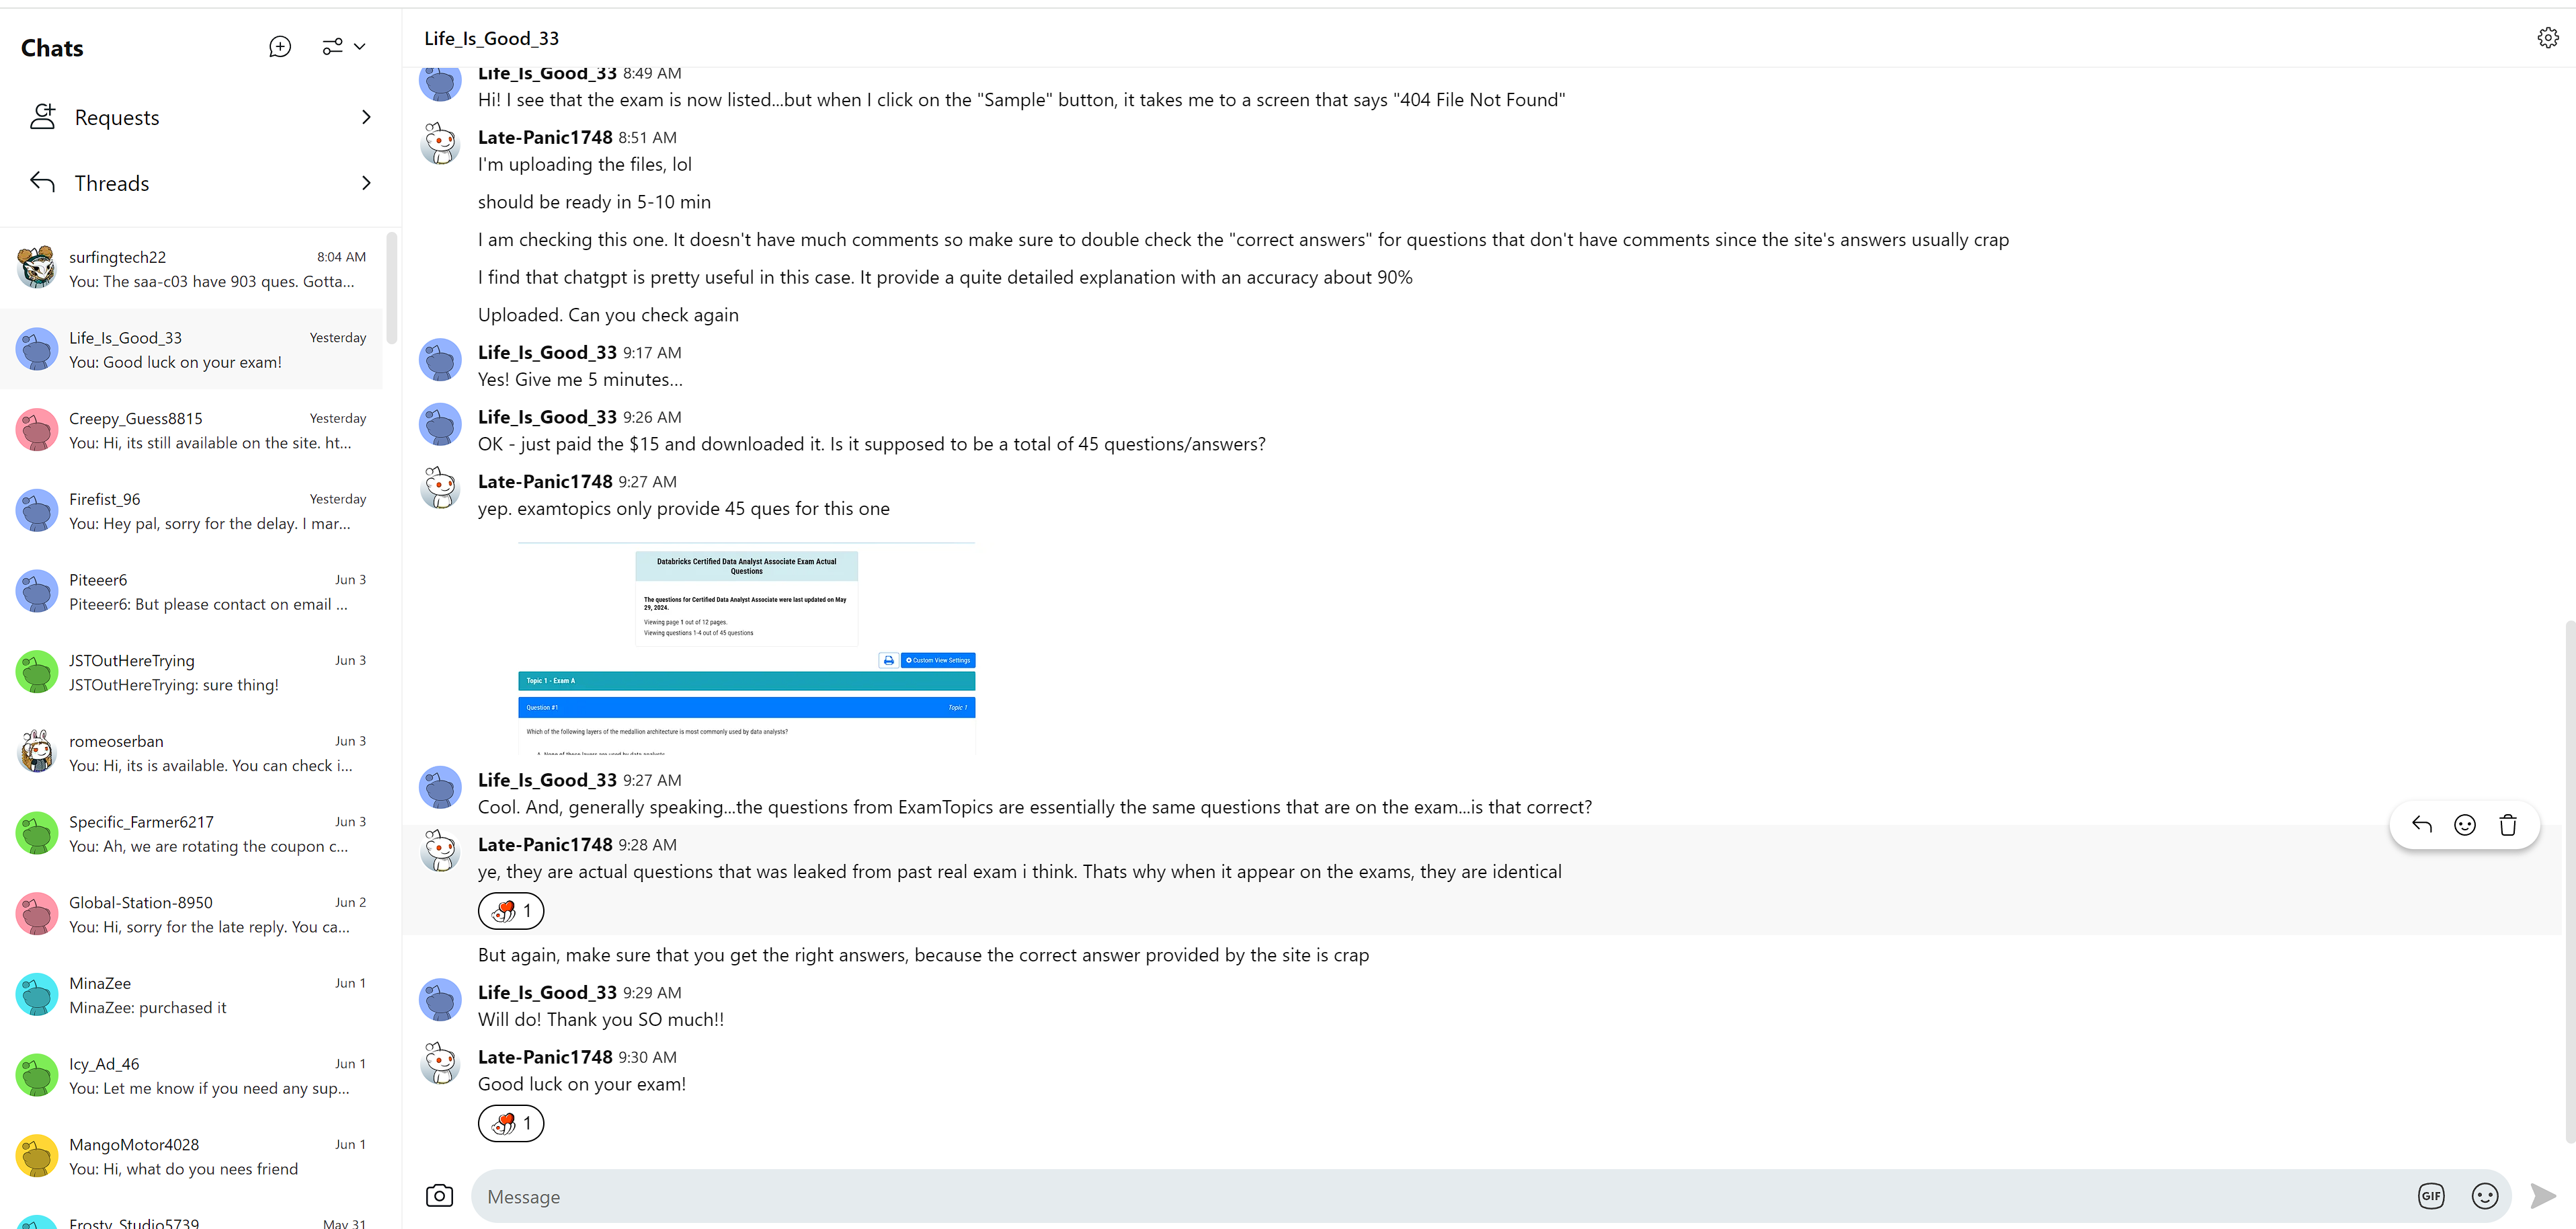This screenshot has height=1229, width=2576.
Task: Toggle heart reaction on leaked questions message
Action: 511,911
